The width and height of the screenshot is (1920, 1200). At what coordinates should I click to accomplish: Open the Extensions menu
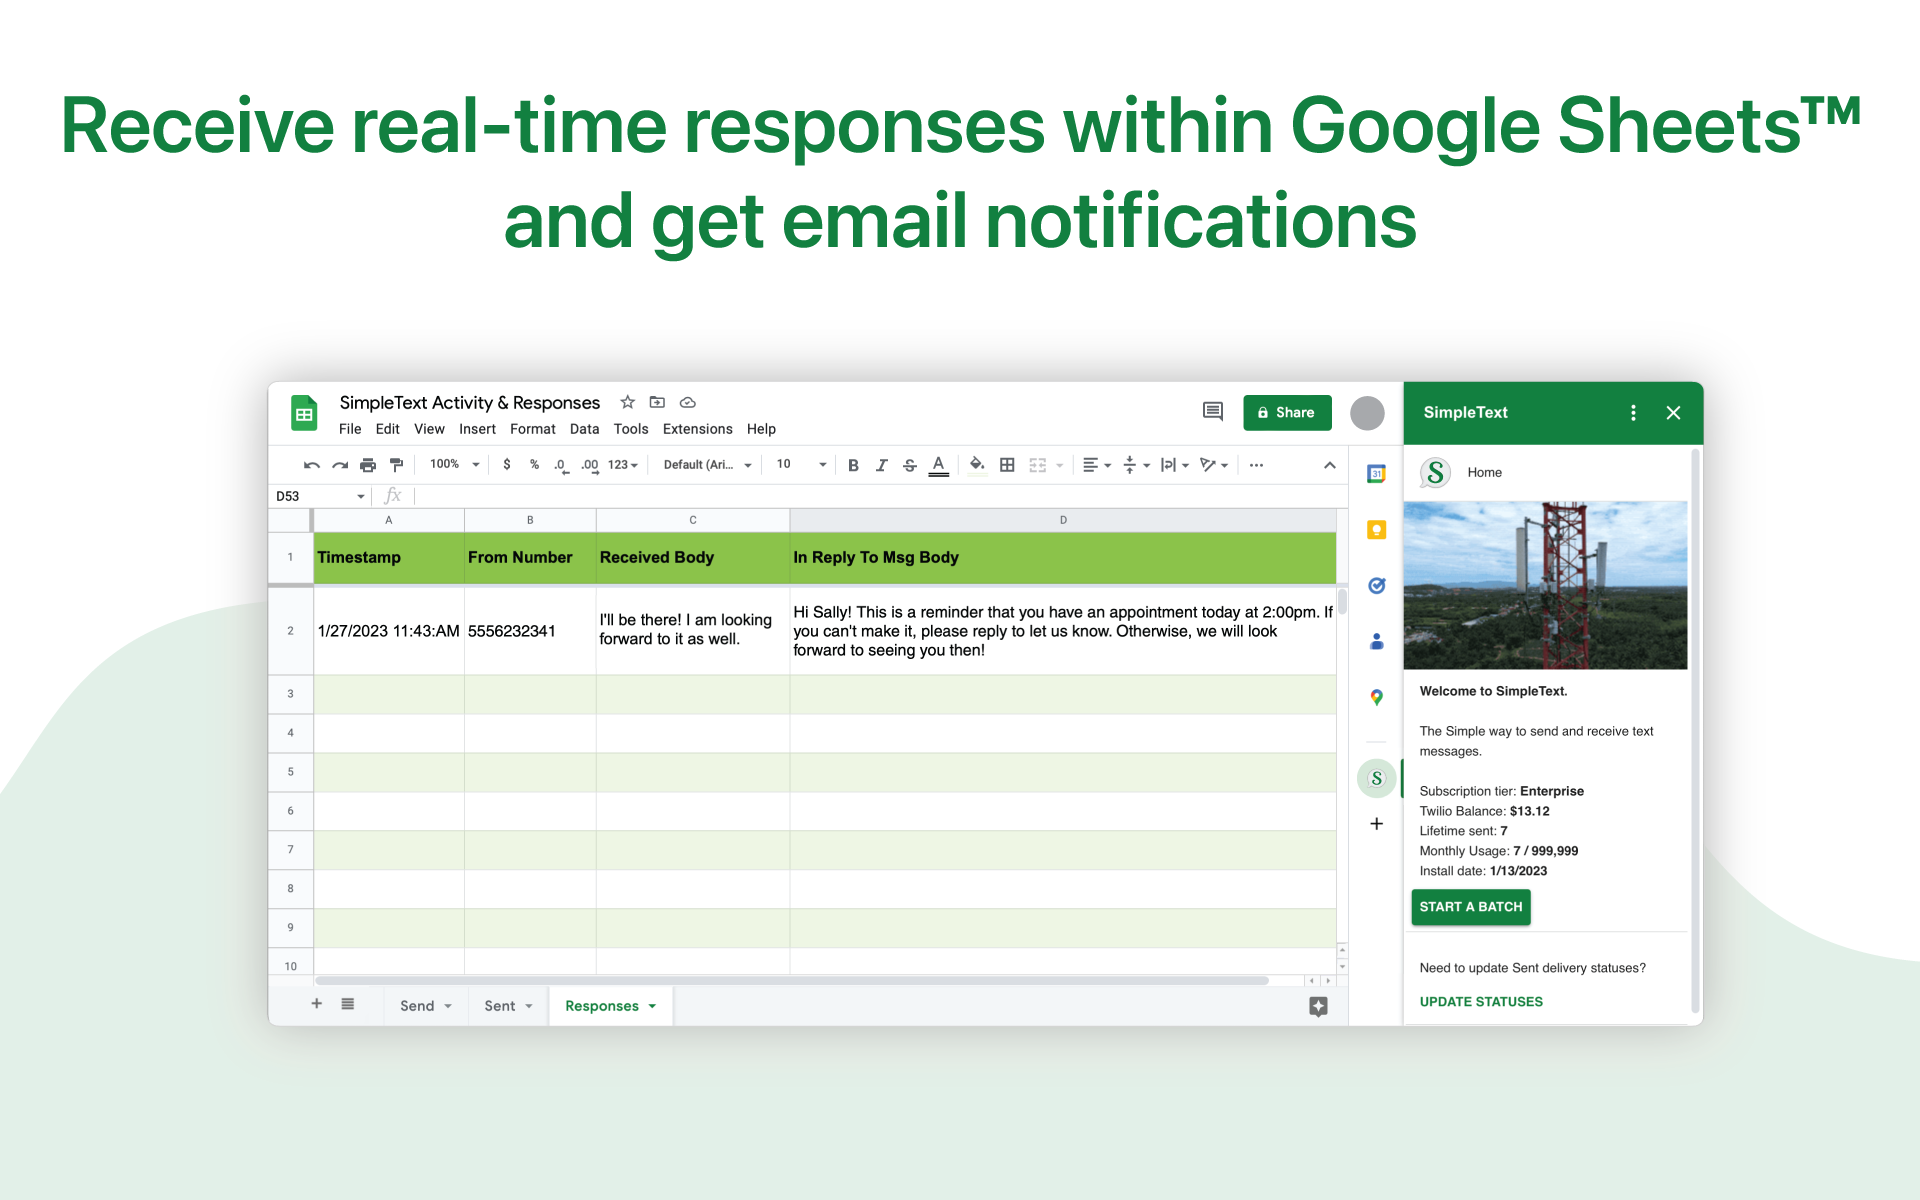pos(697,429)
